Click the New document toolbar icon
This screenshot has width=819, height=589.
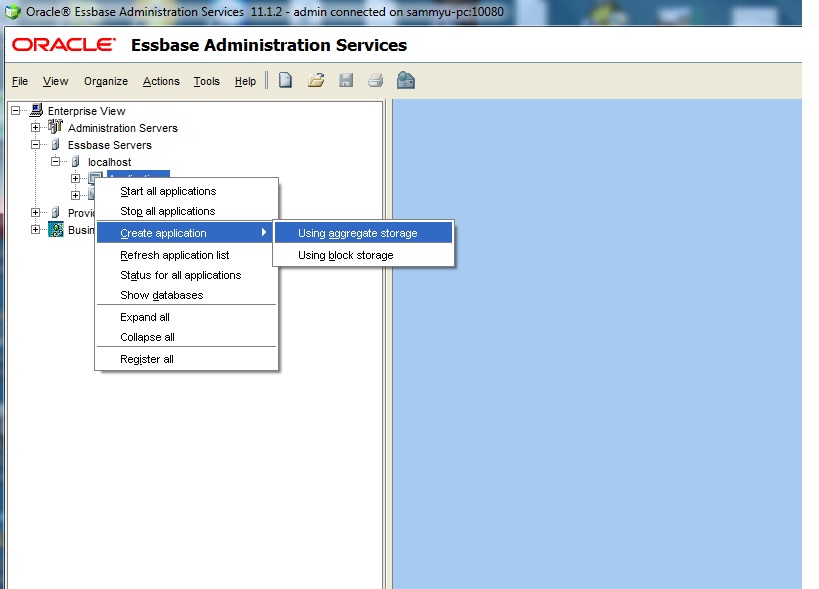[x=285, y=79]
